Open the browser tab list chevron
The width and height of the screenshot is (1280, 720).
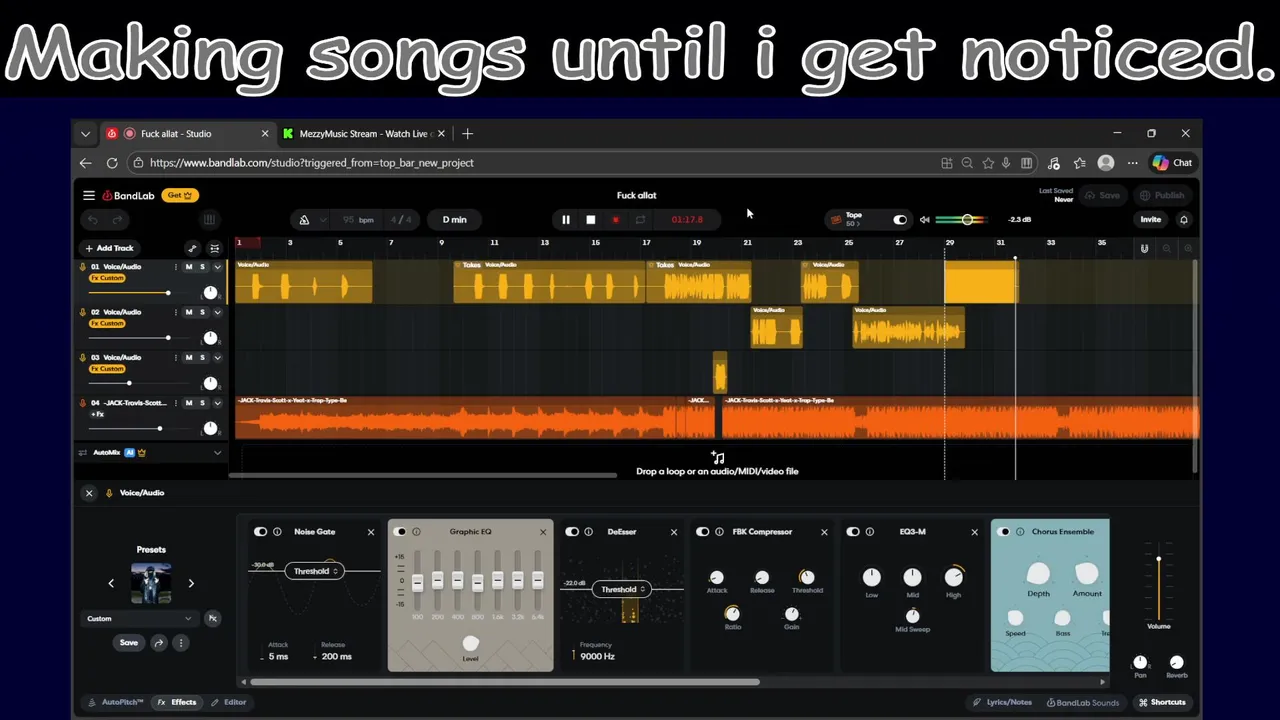click(x=85, y=134)
